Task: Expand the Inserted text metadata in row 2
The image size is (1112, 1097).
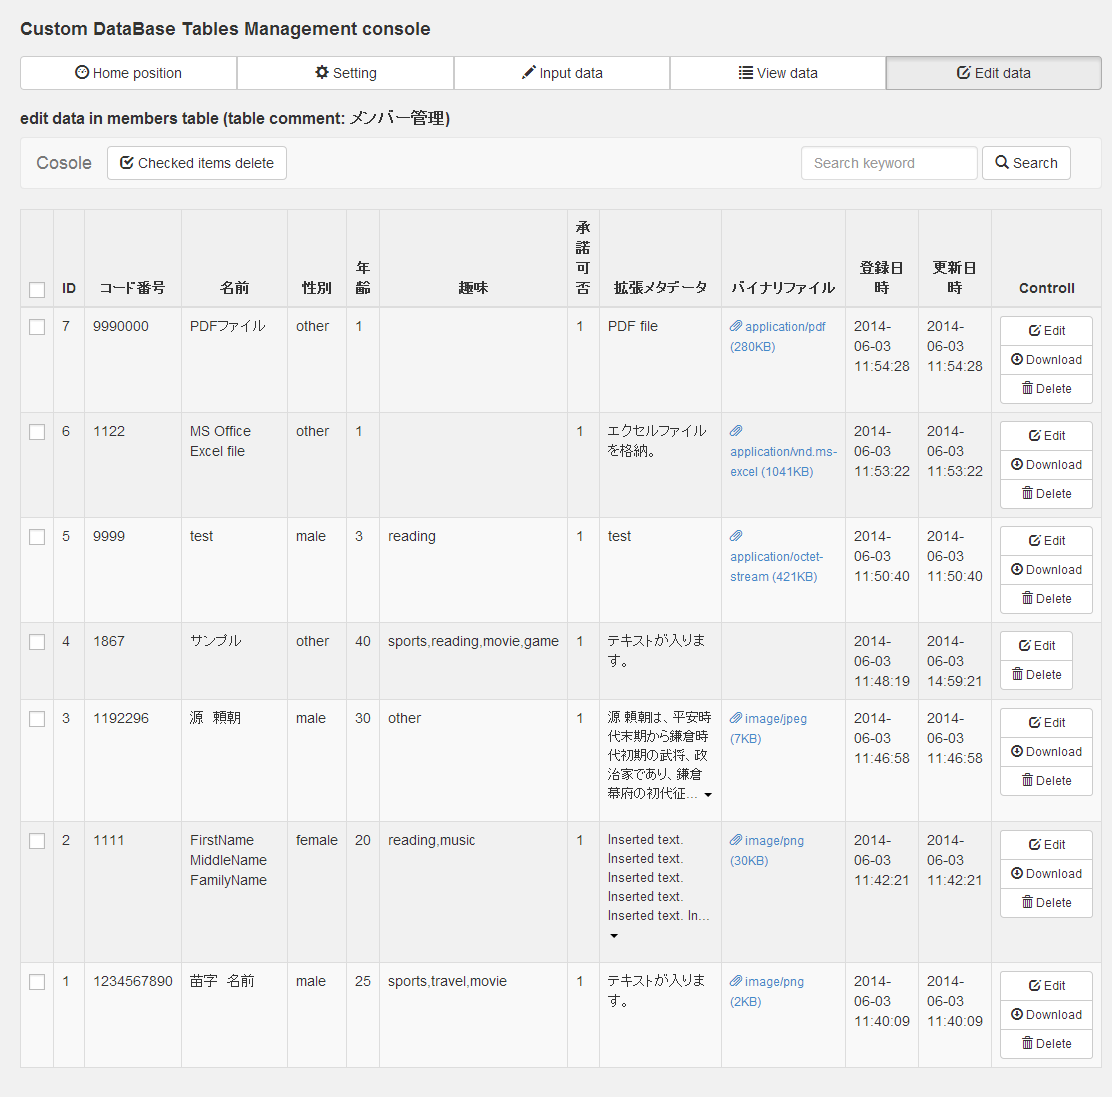Action: (x=614, y=936)
